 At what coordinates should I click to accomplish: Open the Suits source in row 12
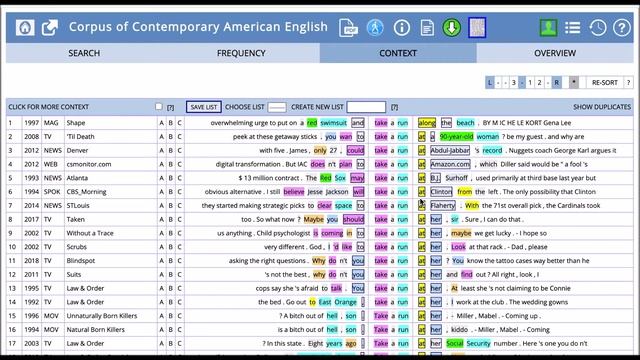coord(74,274)
